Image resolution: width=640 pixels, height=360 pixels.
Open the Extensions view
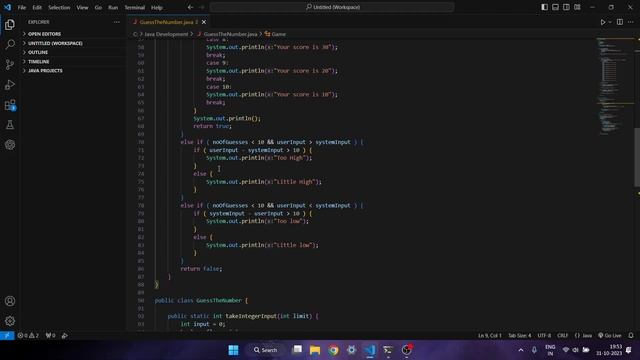click(x=10, y=105)
